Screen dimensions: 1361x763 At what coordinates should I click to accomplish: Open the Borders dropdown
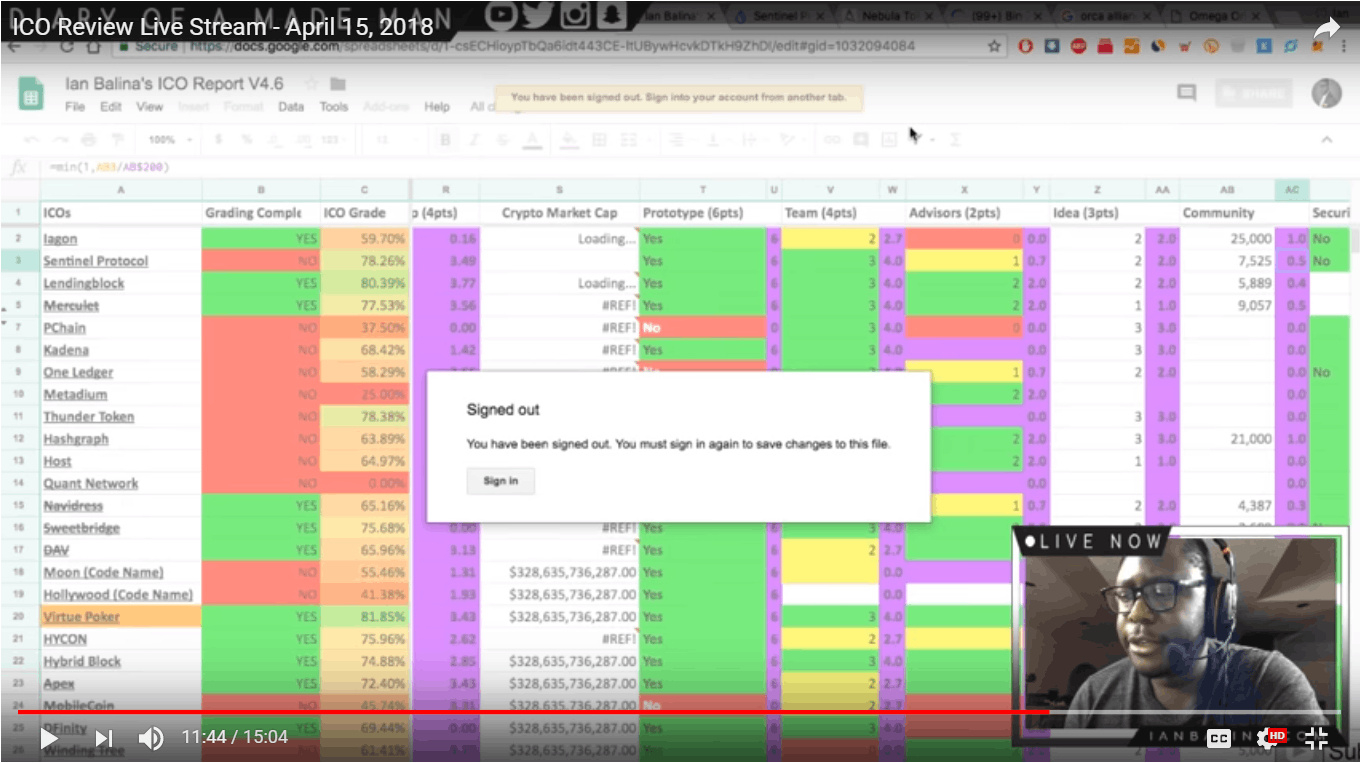598,140
